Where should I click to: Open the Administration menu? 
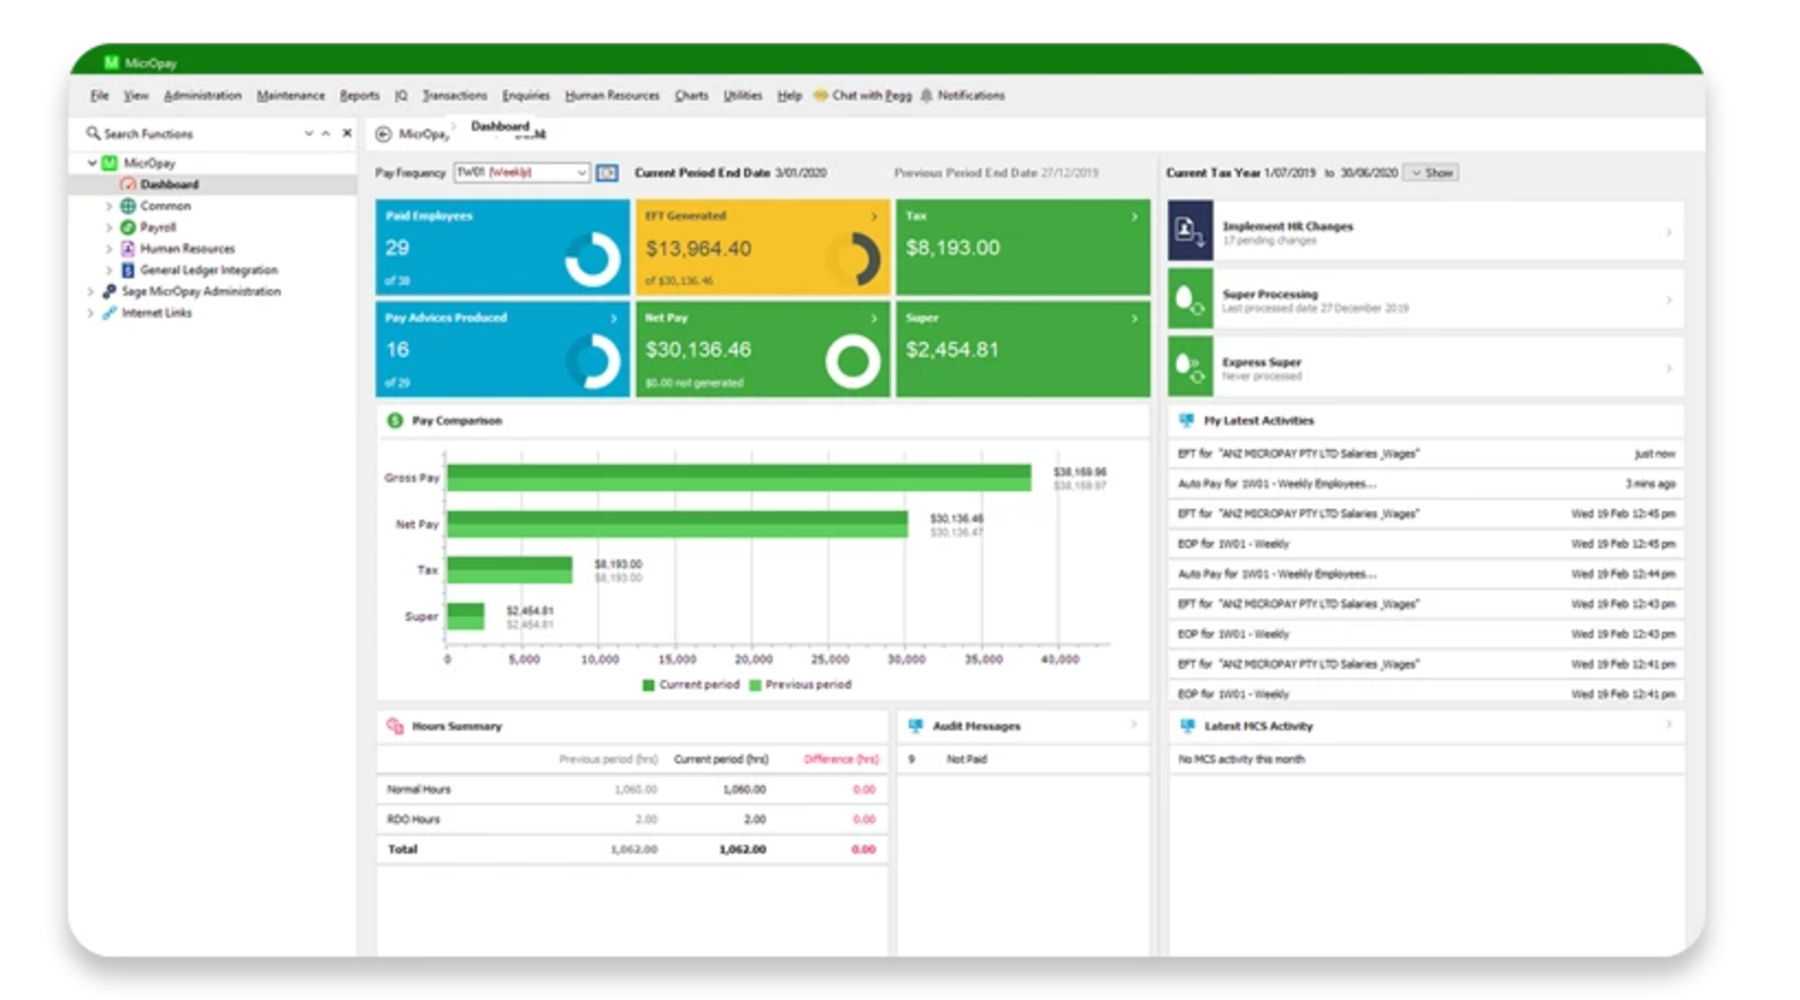202,96
